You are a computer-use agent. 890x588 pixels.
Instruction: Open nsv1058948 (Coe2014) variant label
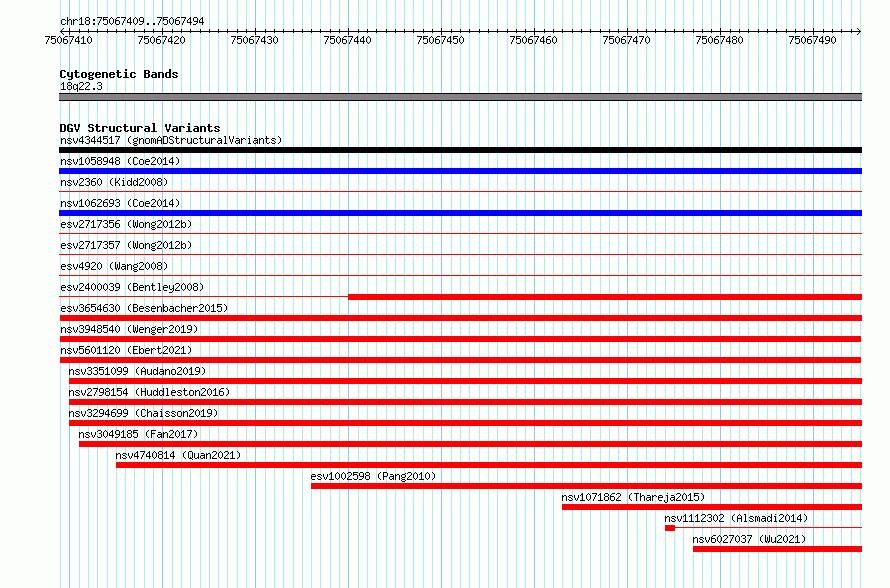(x=120, y=161)
